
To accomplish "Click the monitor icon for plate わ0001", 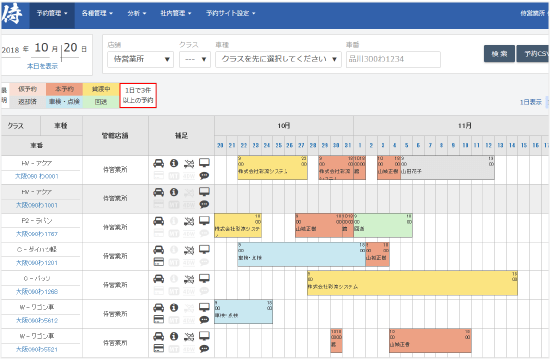I will (204, 163).
